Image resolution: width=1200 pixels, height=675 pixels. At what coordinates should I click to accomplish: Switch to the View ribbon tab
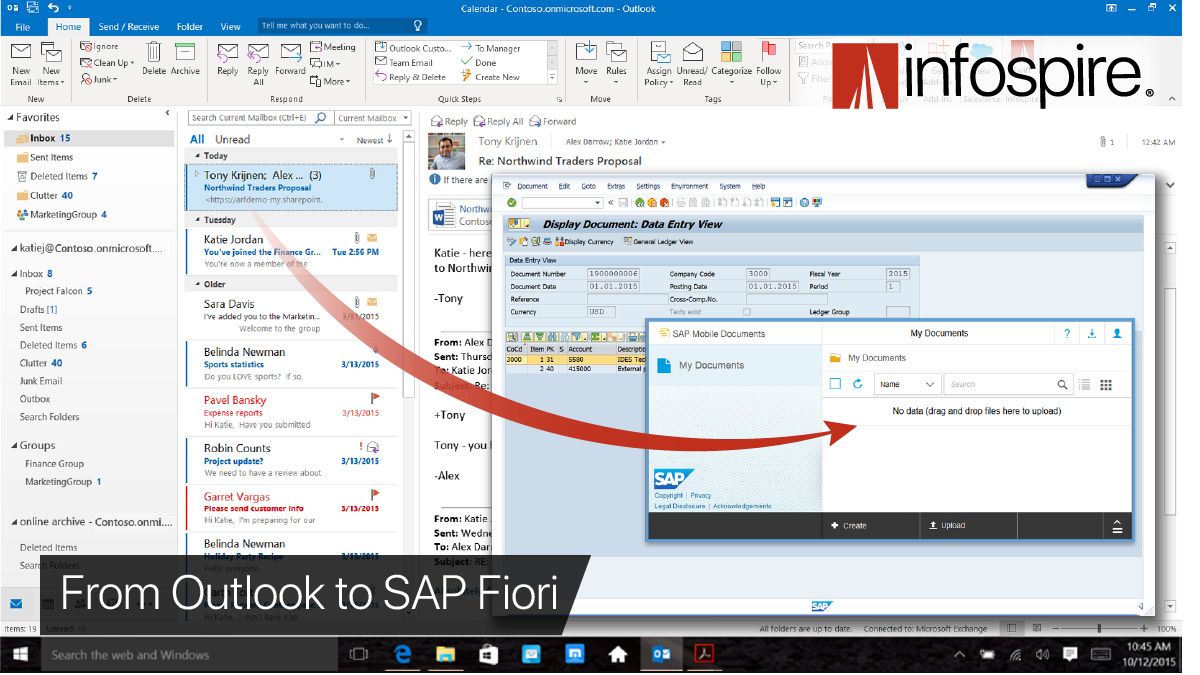click(230, 27)
